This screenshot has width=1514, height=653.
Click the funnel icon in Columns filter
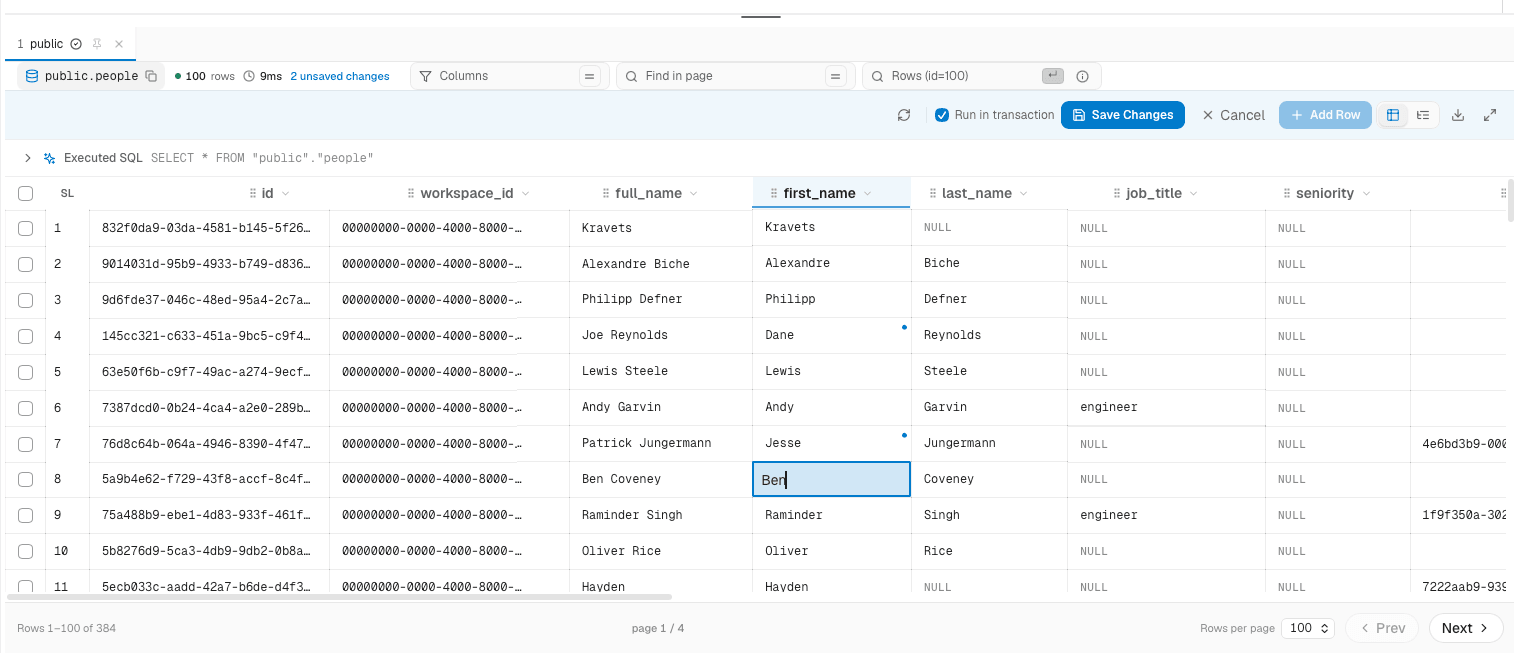click(x=425, y=76)
